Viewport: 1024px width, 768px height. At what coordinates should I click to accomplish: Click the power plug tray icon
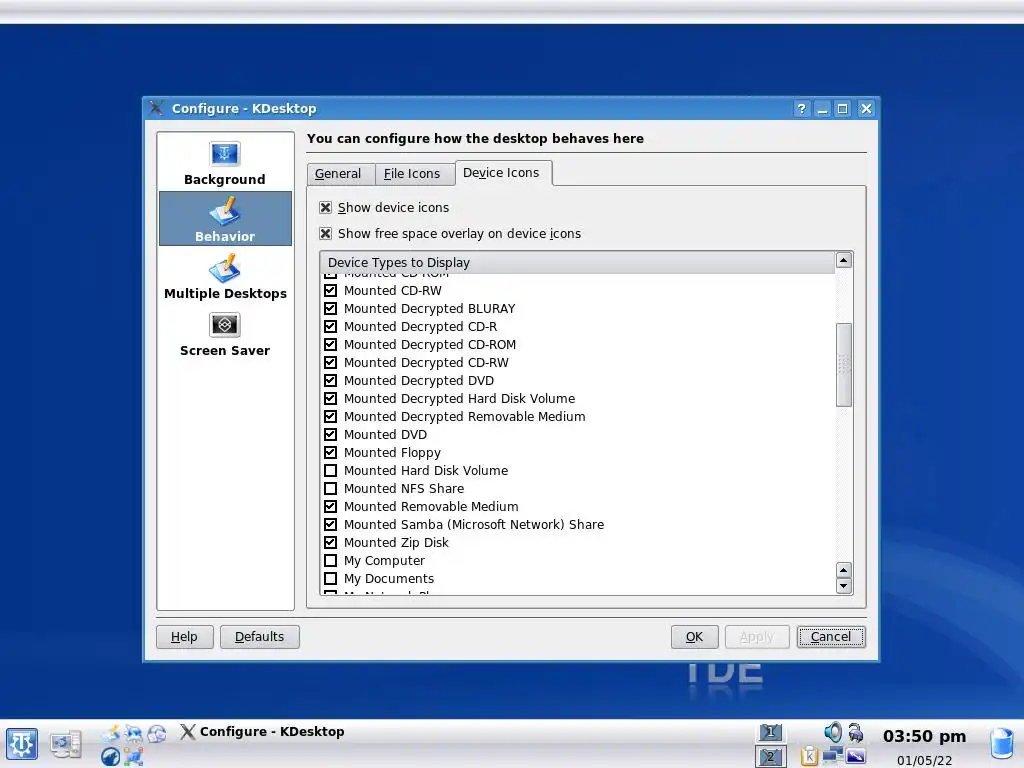(x=856, y=733)
